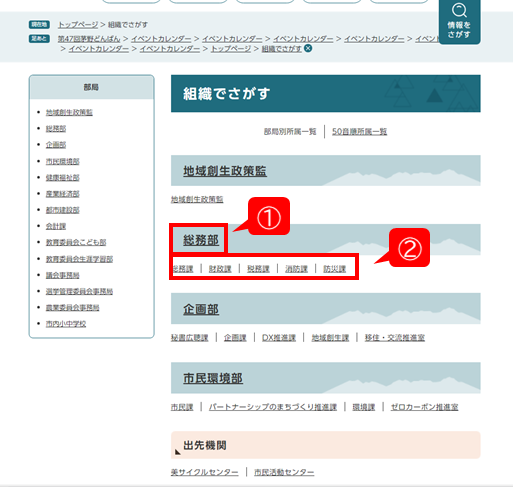Clear the 足あと history with the x icon
Viewport: 513px width, 487px height.
(308, 49)
